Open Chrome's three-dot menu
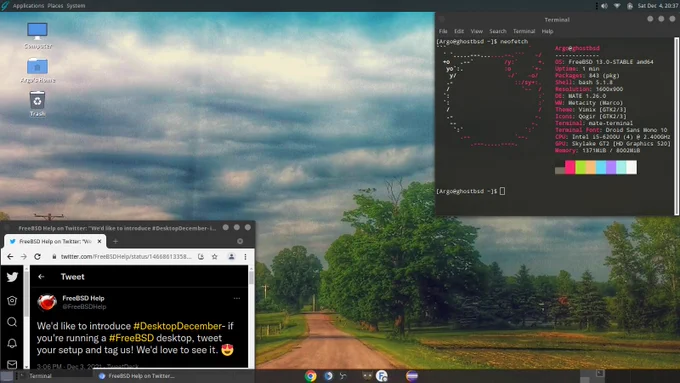The image size is (680, 383). point(245,257)
